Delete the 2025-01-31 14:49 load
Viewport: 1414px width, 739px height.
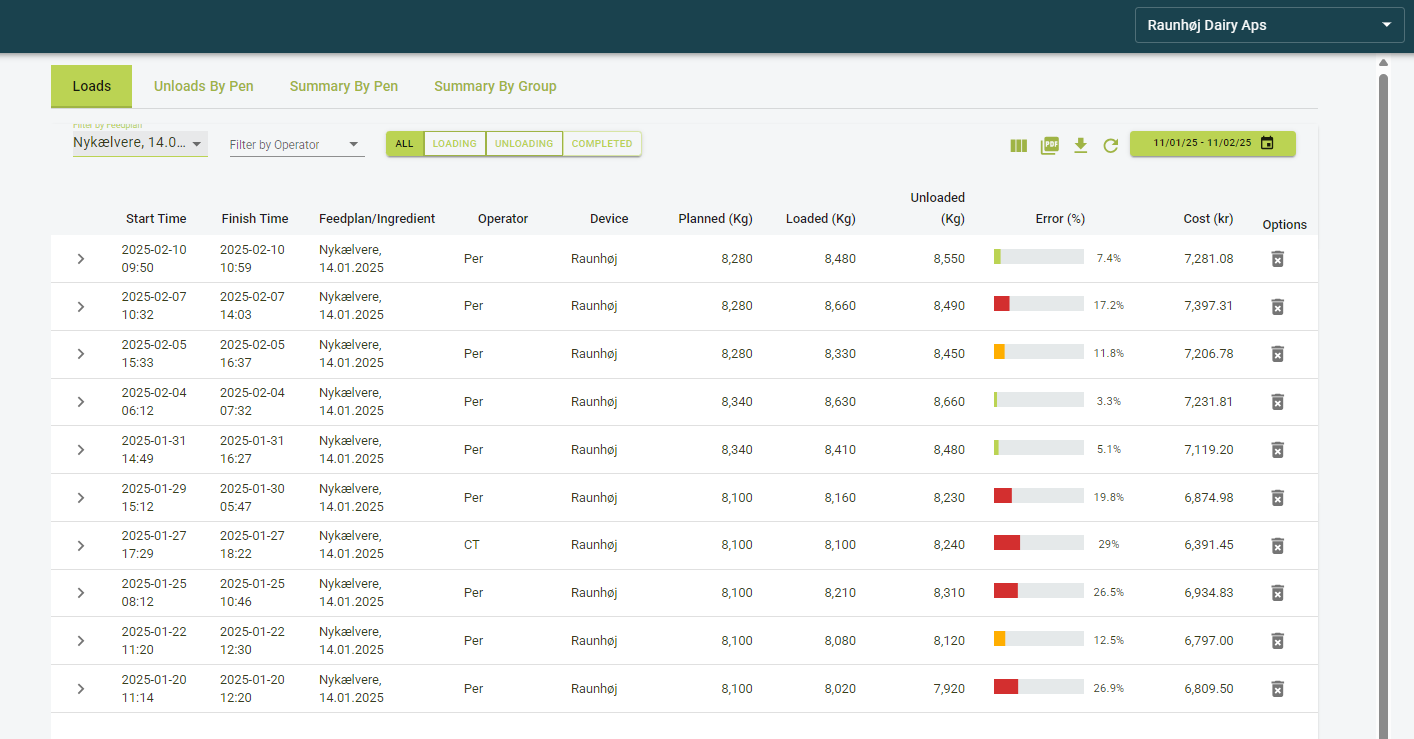[1277, 450]
